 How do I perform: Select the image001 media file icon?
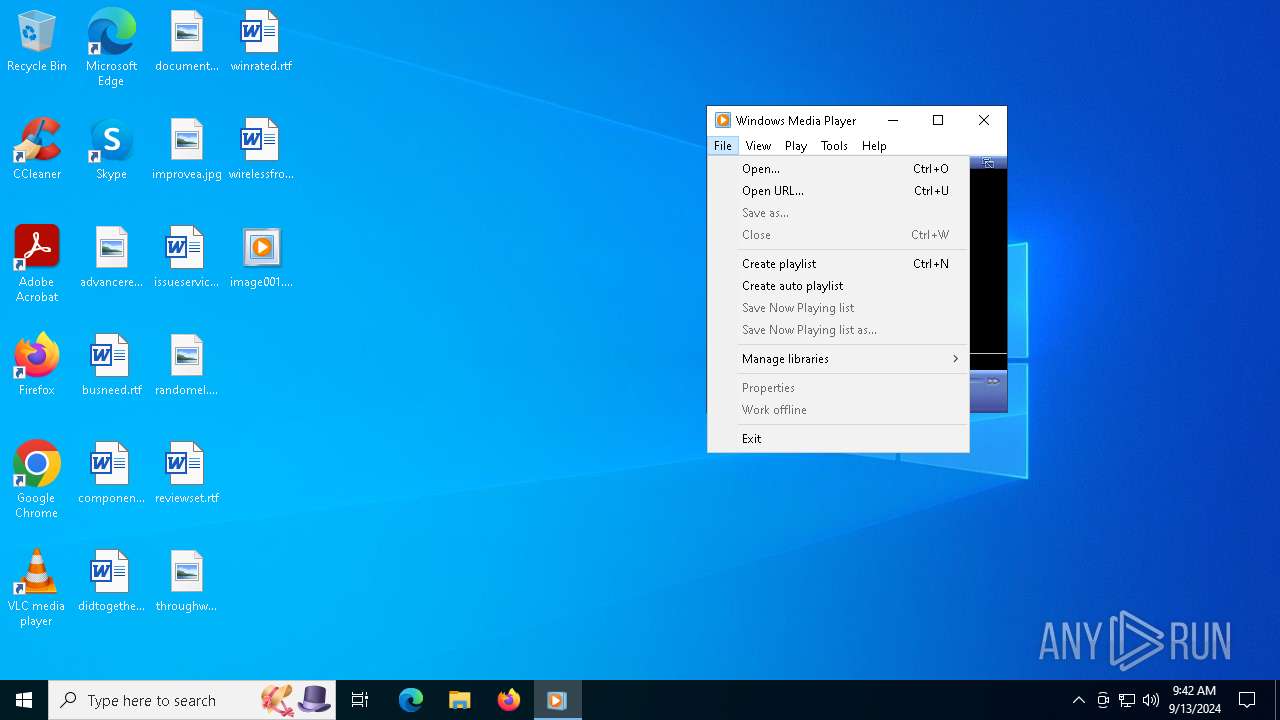(261, 258)
